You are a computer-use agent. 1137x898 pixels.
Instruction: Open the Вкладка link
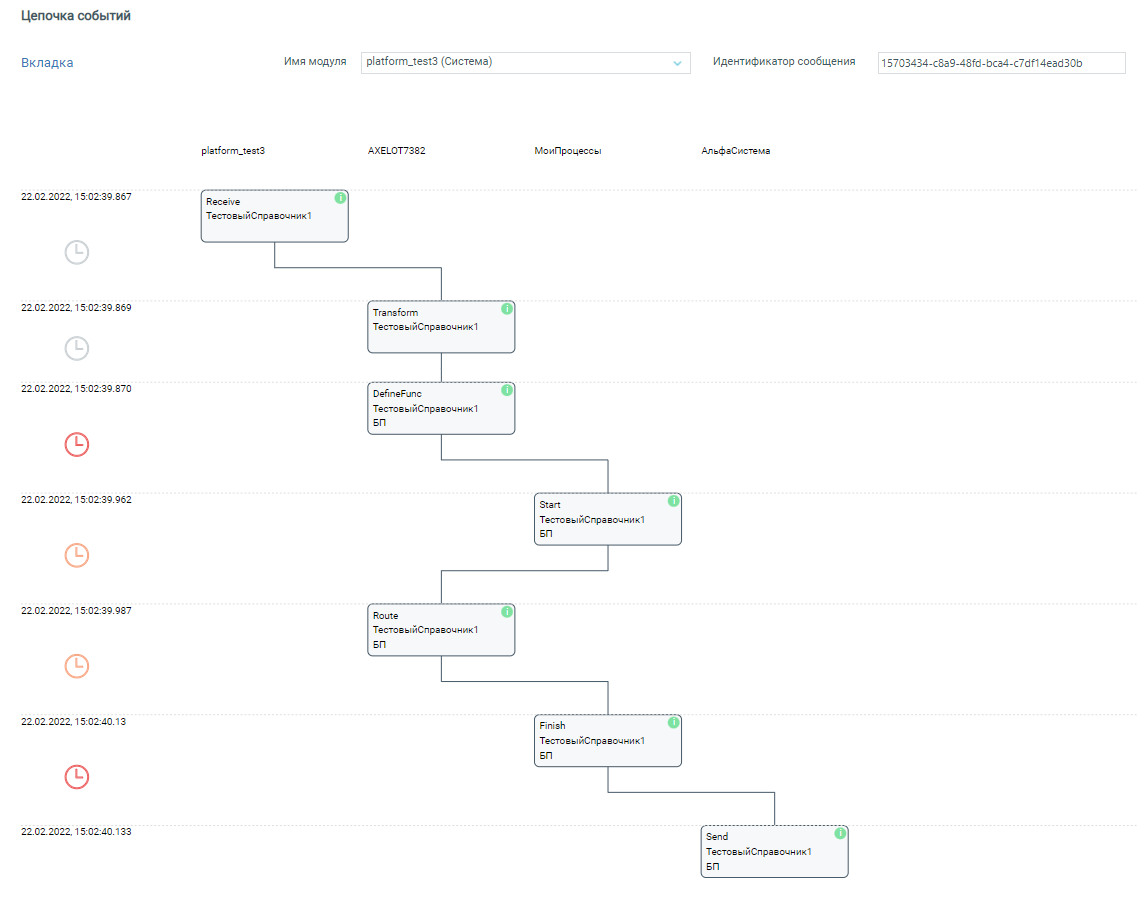click(47, 63)
